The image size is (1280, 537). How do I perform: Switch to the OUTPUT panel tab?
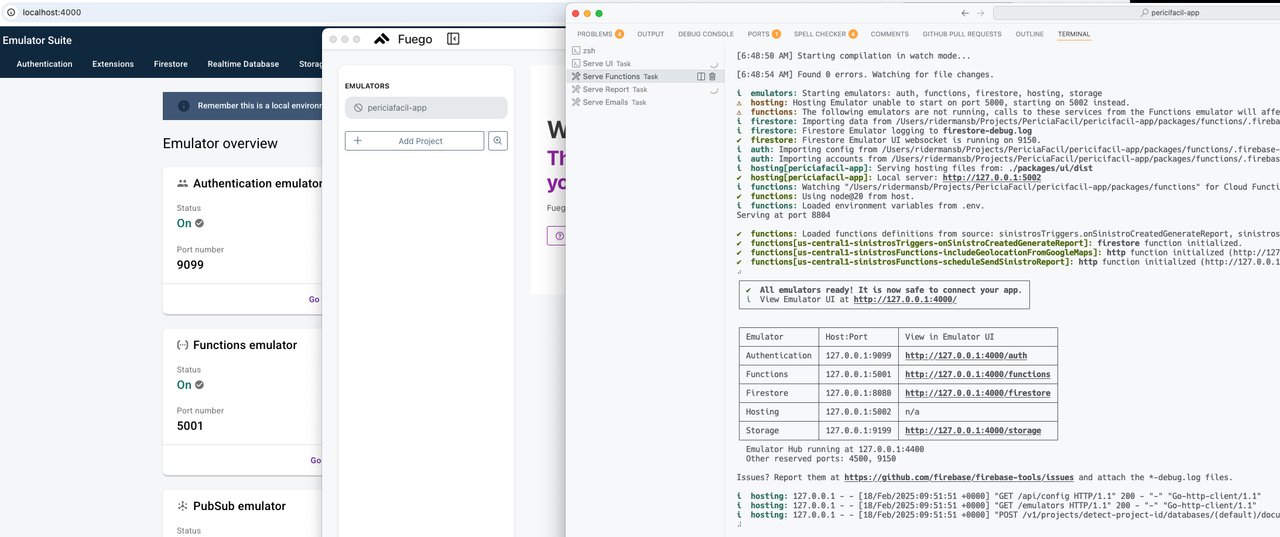click(x=650, y=34)
